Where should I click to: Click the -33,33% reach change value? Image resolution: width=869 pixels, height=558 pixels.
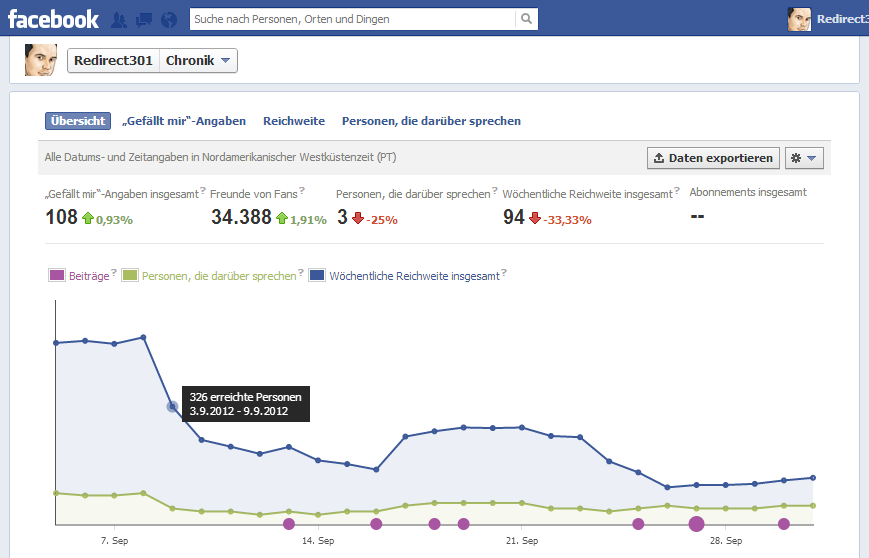[x=567, y=220]
